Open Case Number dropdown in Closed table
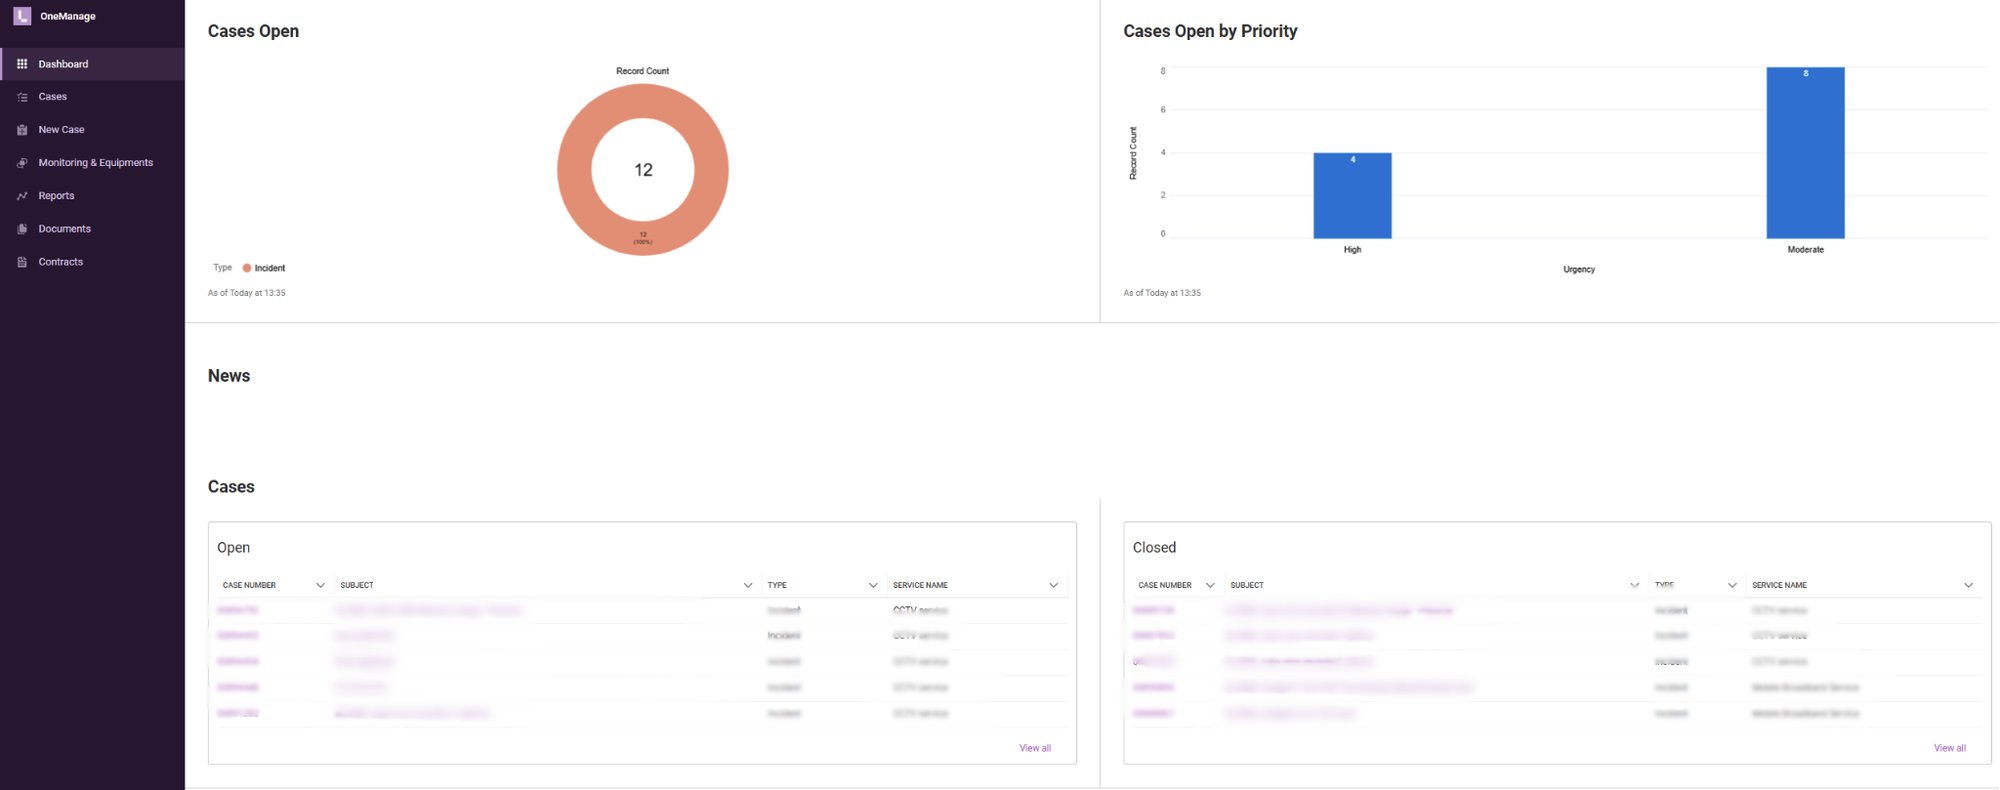The image size is (2000, 790). pyautogui.click(x=1210, y=585)
